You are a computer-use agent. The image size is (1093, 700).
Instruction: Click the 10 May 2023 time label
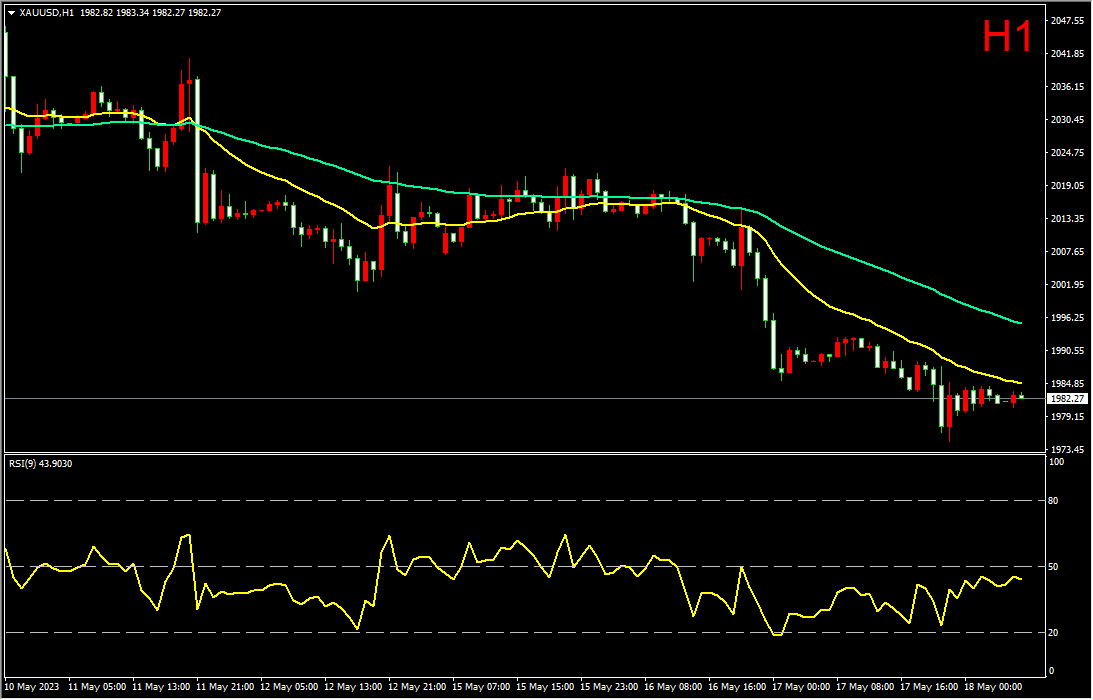[x=33, y=688]
